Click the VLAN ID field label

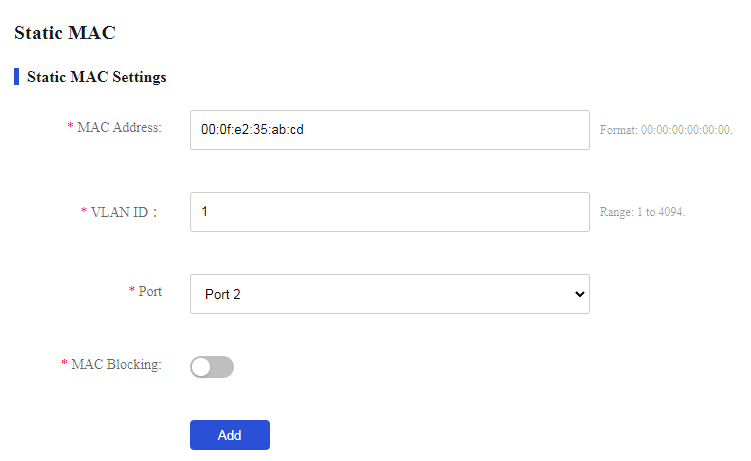124,212
